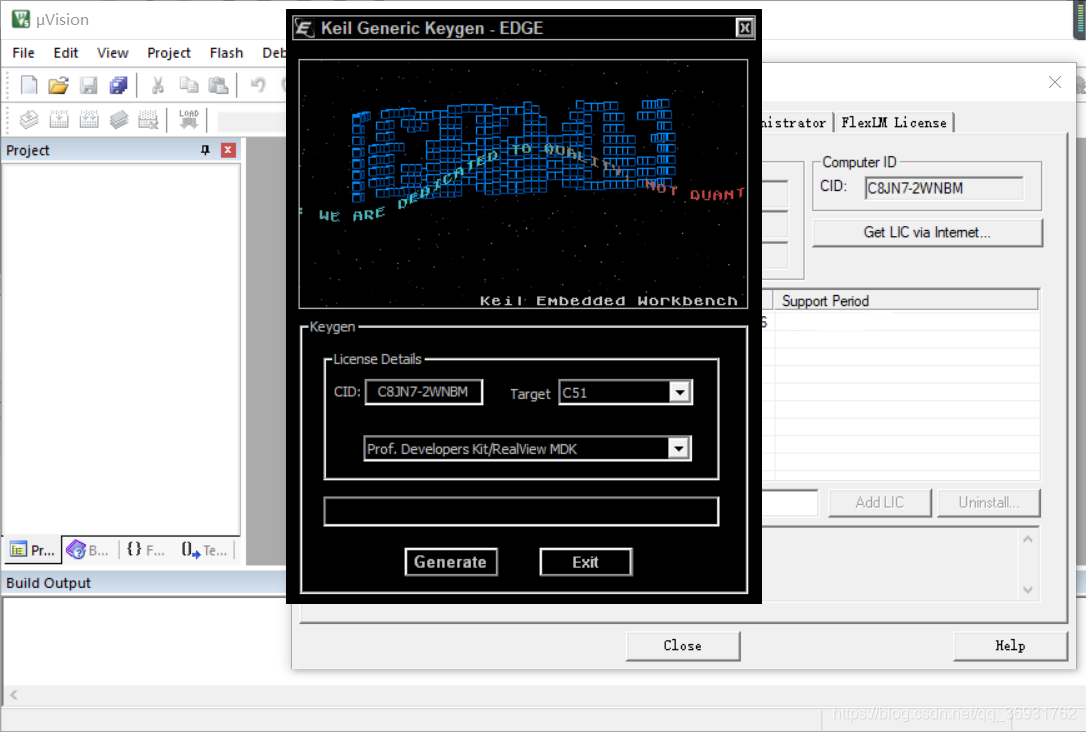Screen dimensions: 1086x732
Task: Switch to the Templates tab in Project panel
Action: click(x=204, y=550)
